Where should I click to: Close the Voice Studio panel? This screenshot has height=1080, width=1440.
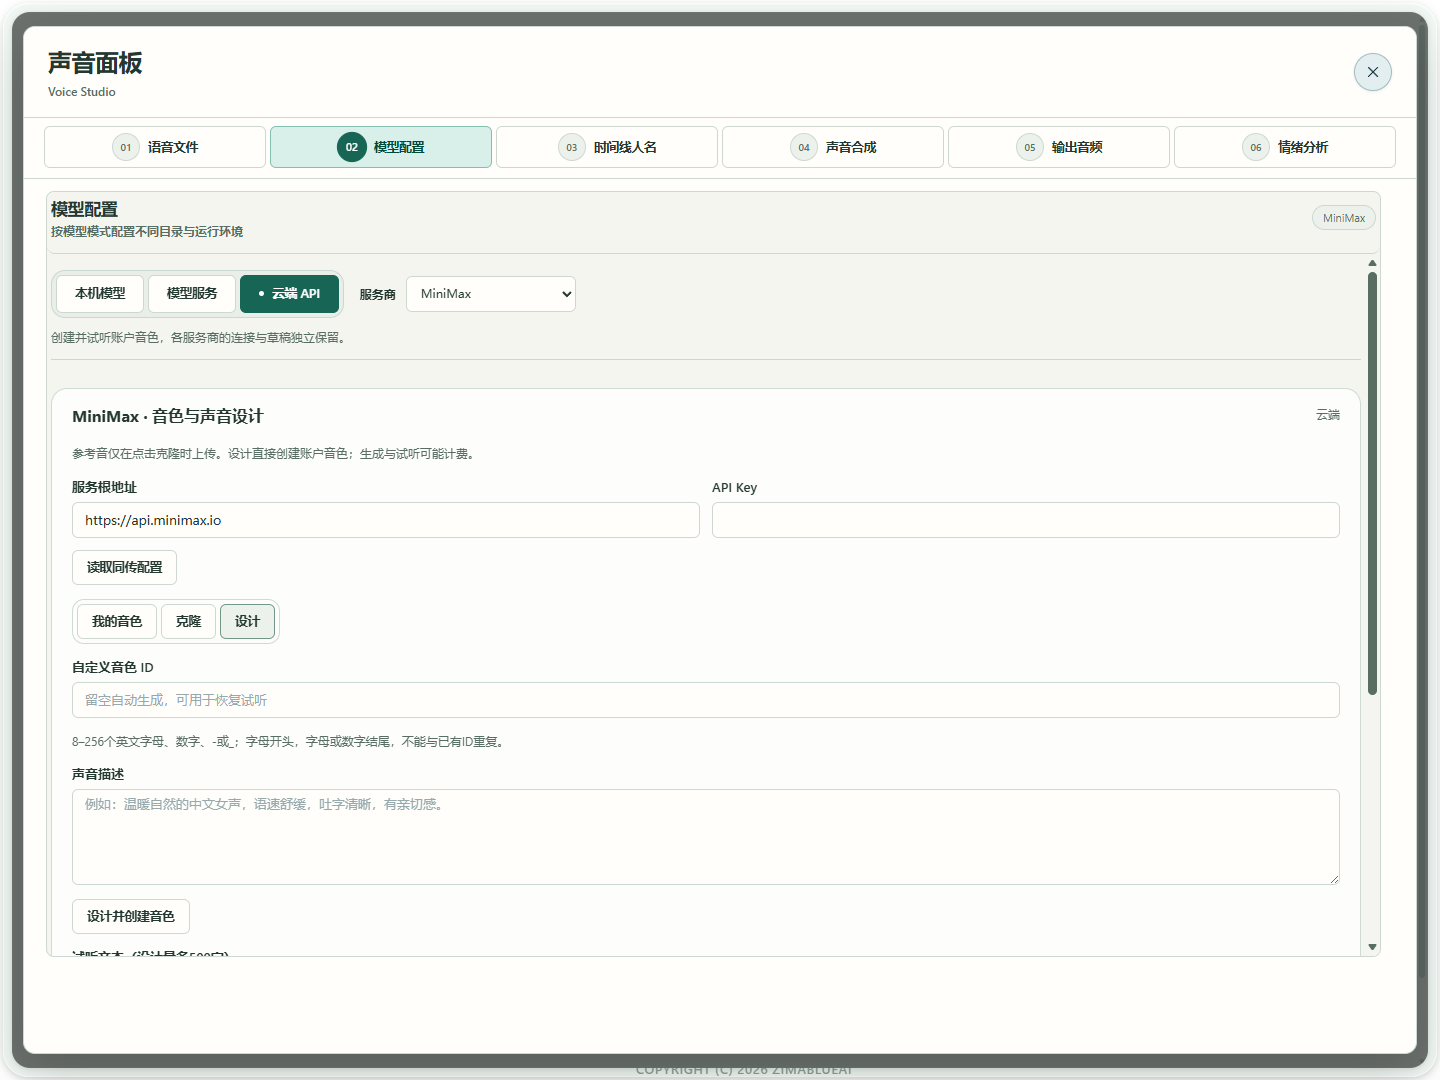[1372, 72]
